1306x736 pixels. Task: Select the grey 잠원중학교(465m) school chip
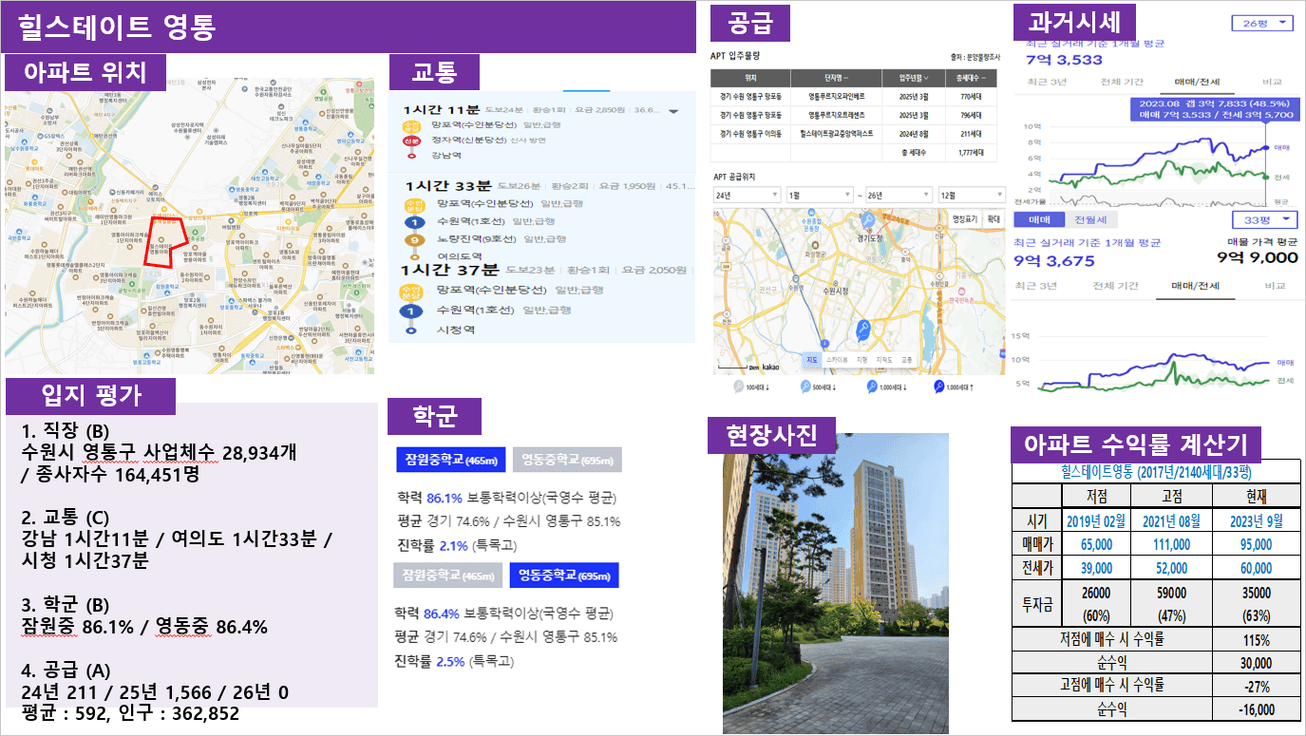click(x=447, y=575)
